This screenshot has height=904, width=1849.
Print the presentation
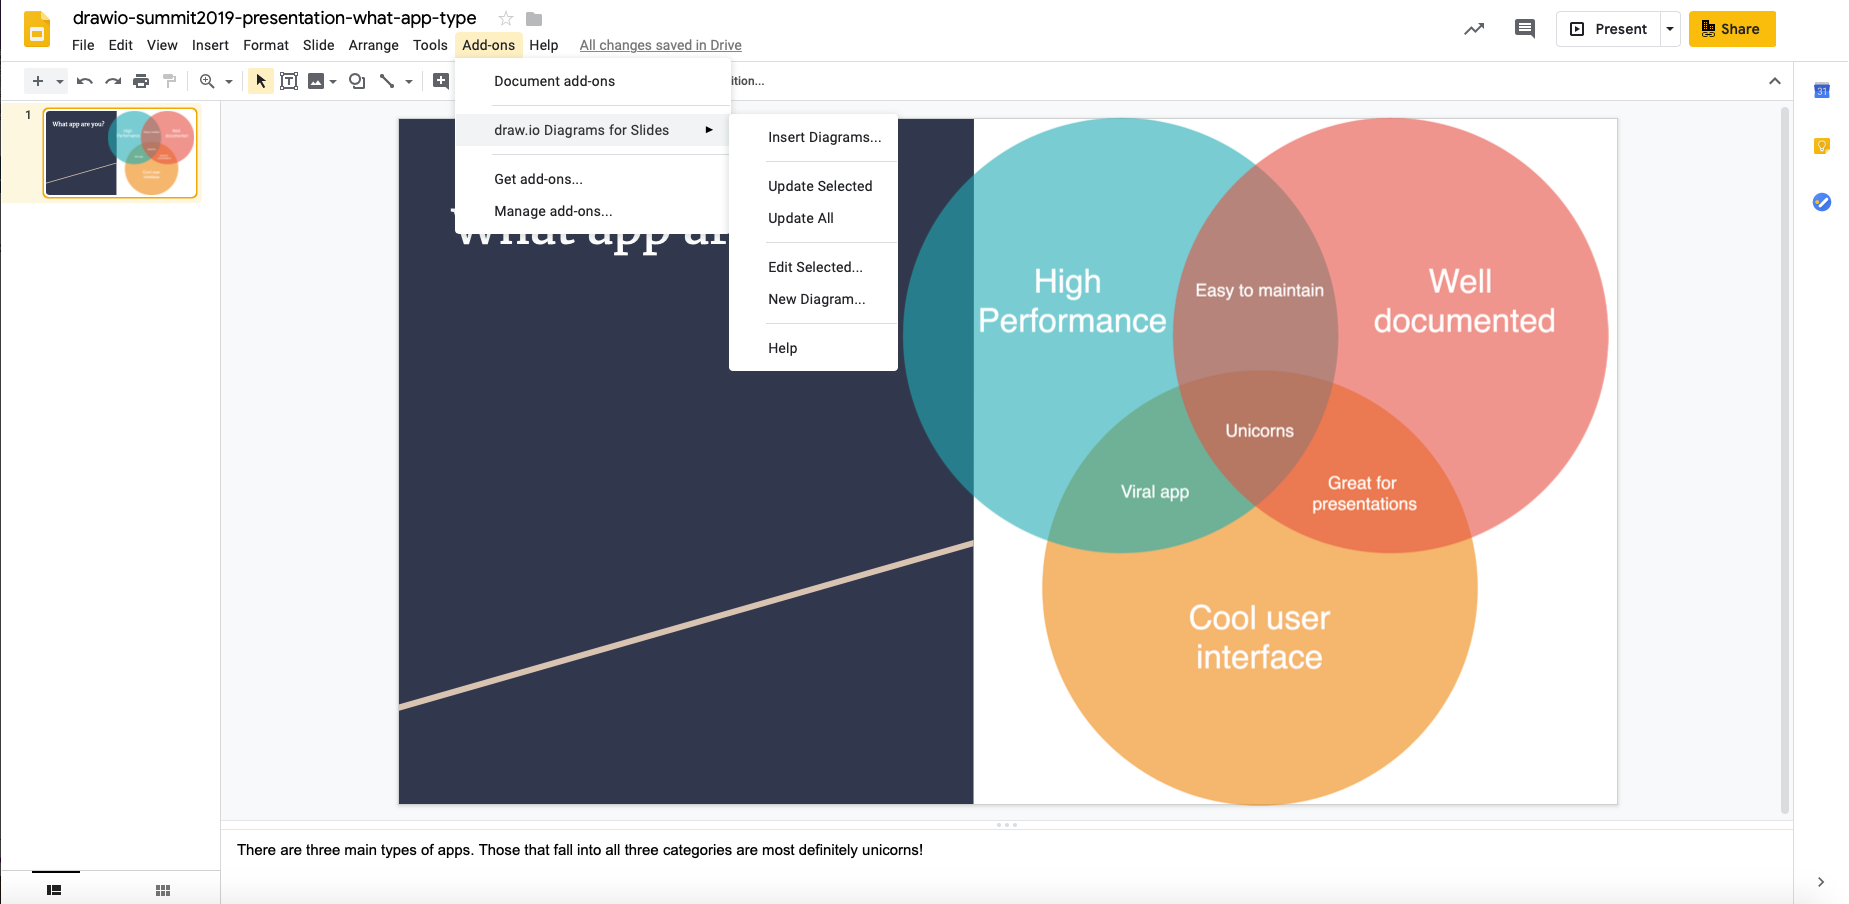coord(141,81)
